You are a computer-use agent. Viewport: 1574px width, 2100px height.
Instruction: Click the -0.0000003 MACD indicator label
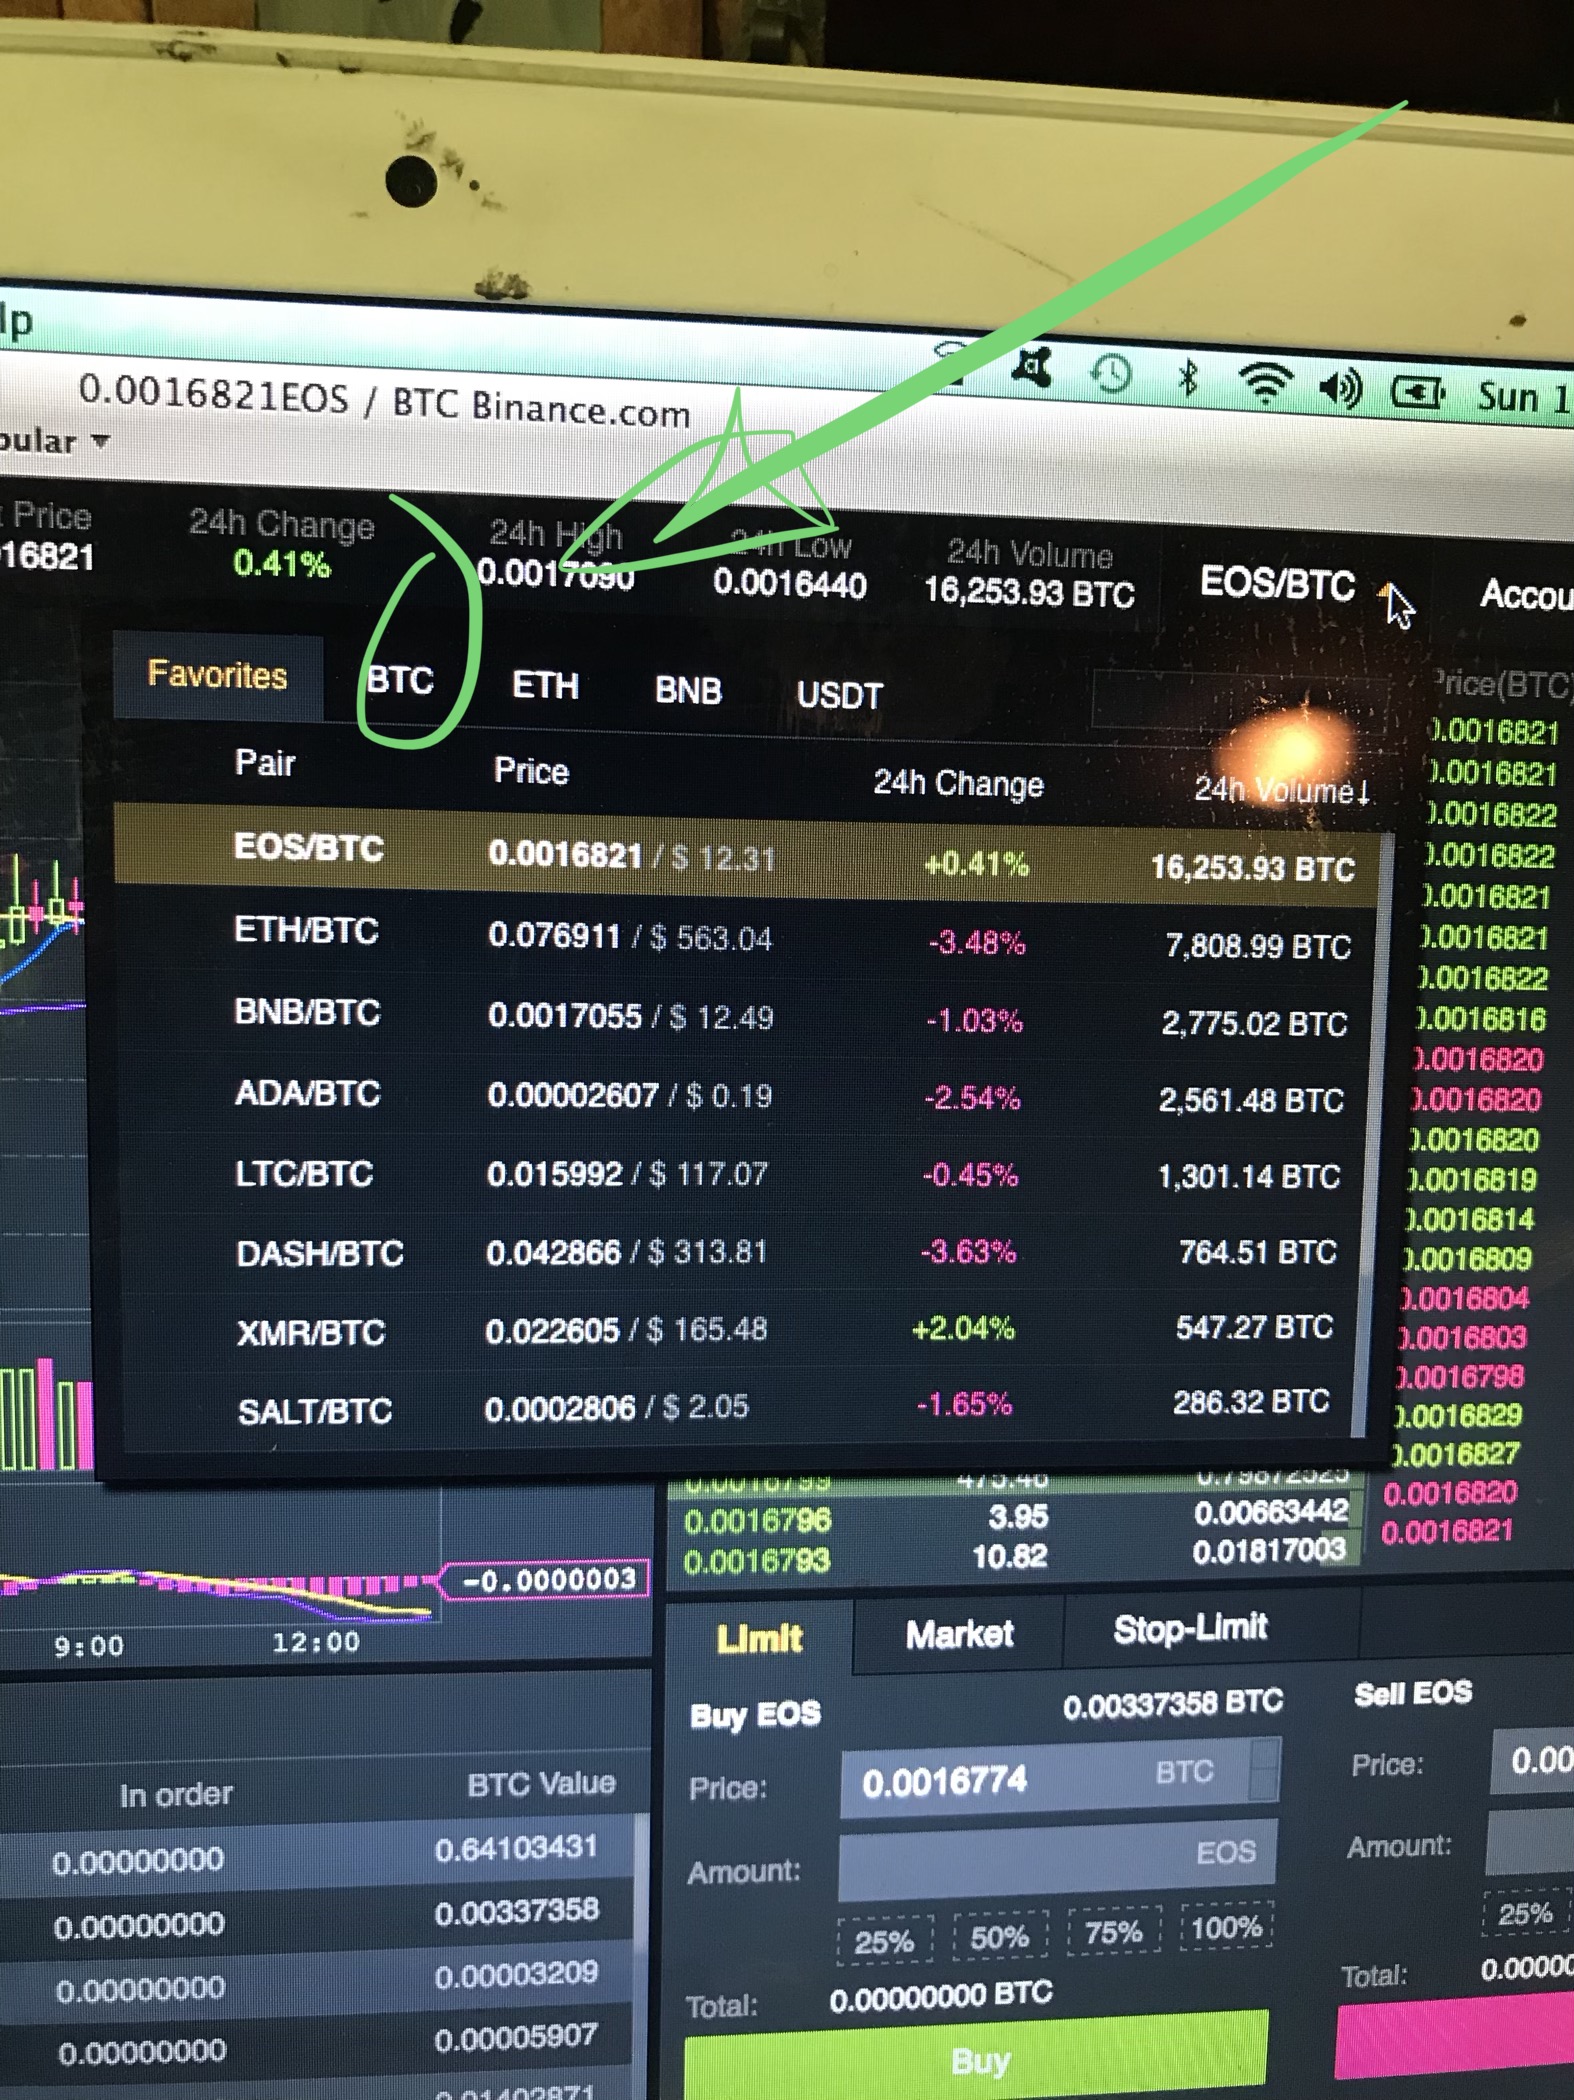[x=546, y=1580]
